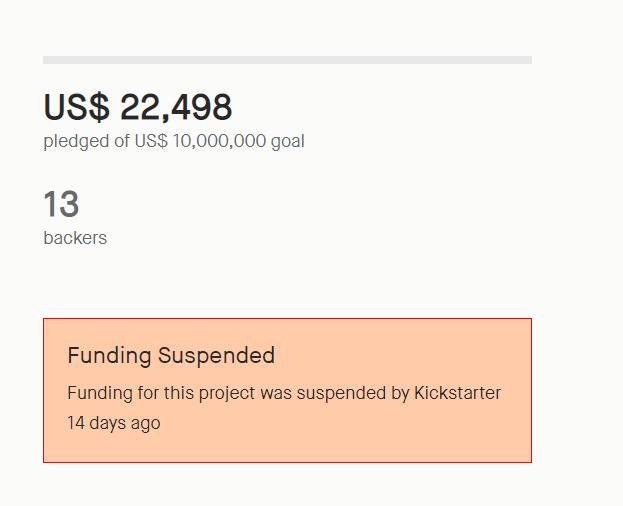The image size is (623, 506).
Task: Click the "10,000,000" goal figure
Action: [219, 141]
